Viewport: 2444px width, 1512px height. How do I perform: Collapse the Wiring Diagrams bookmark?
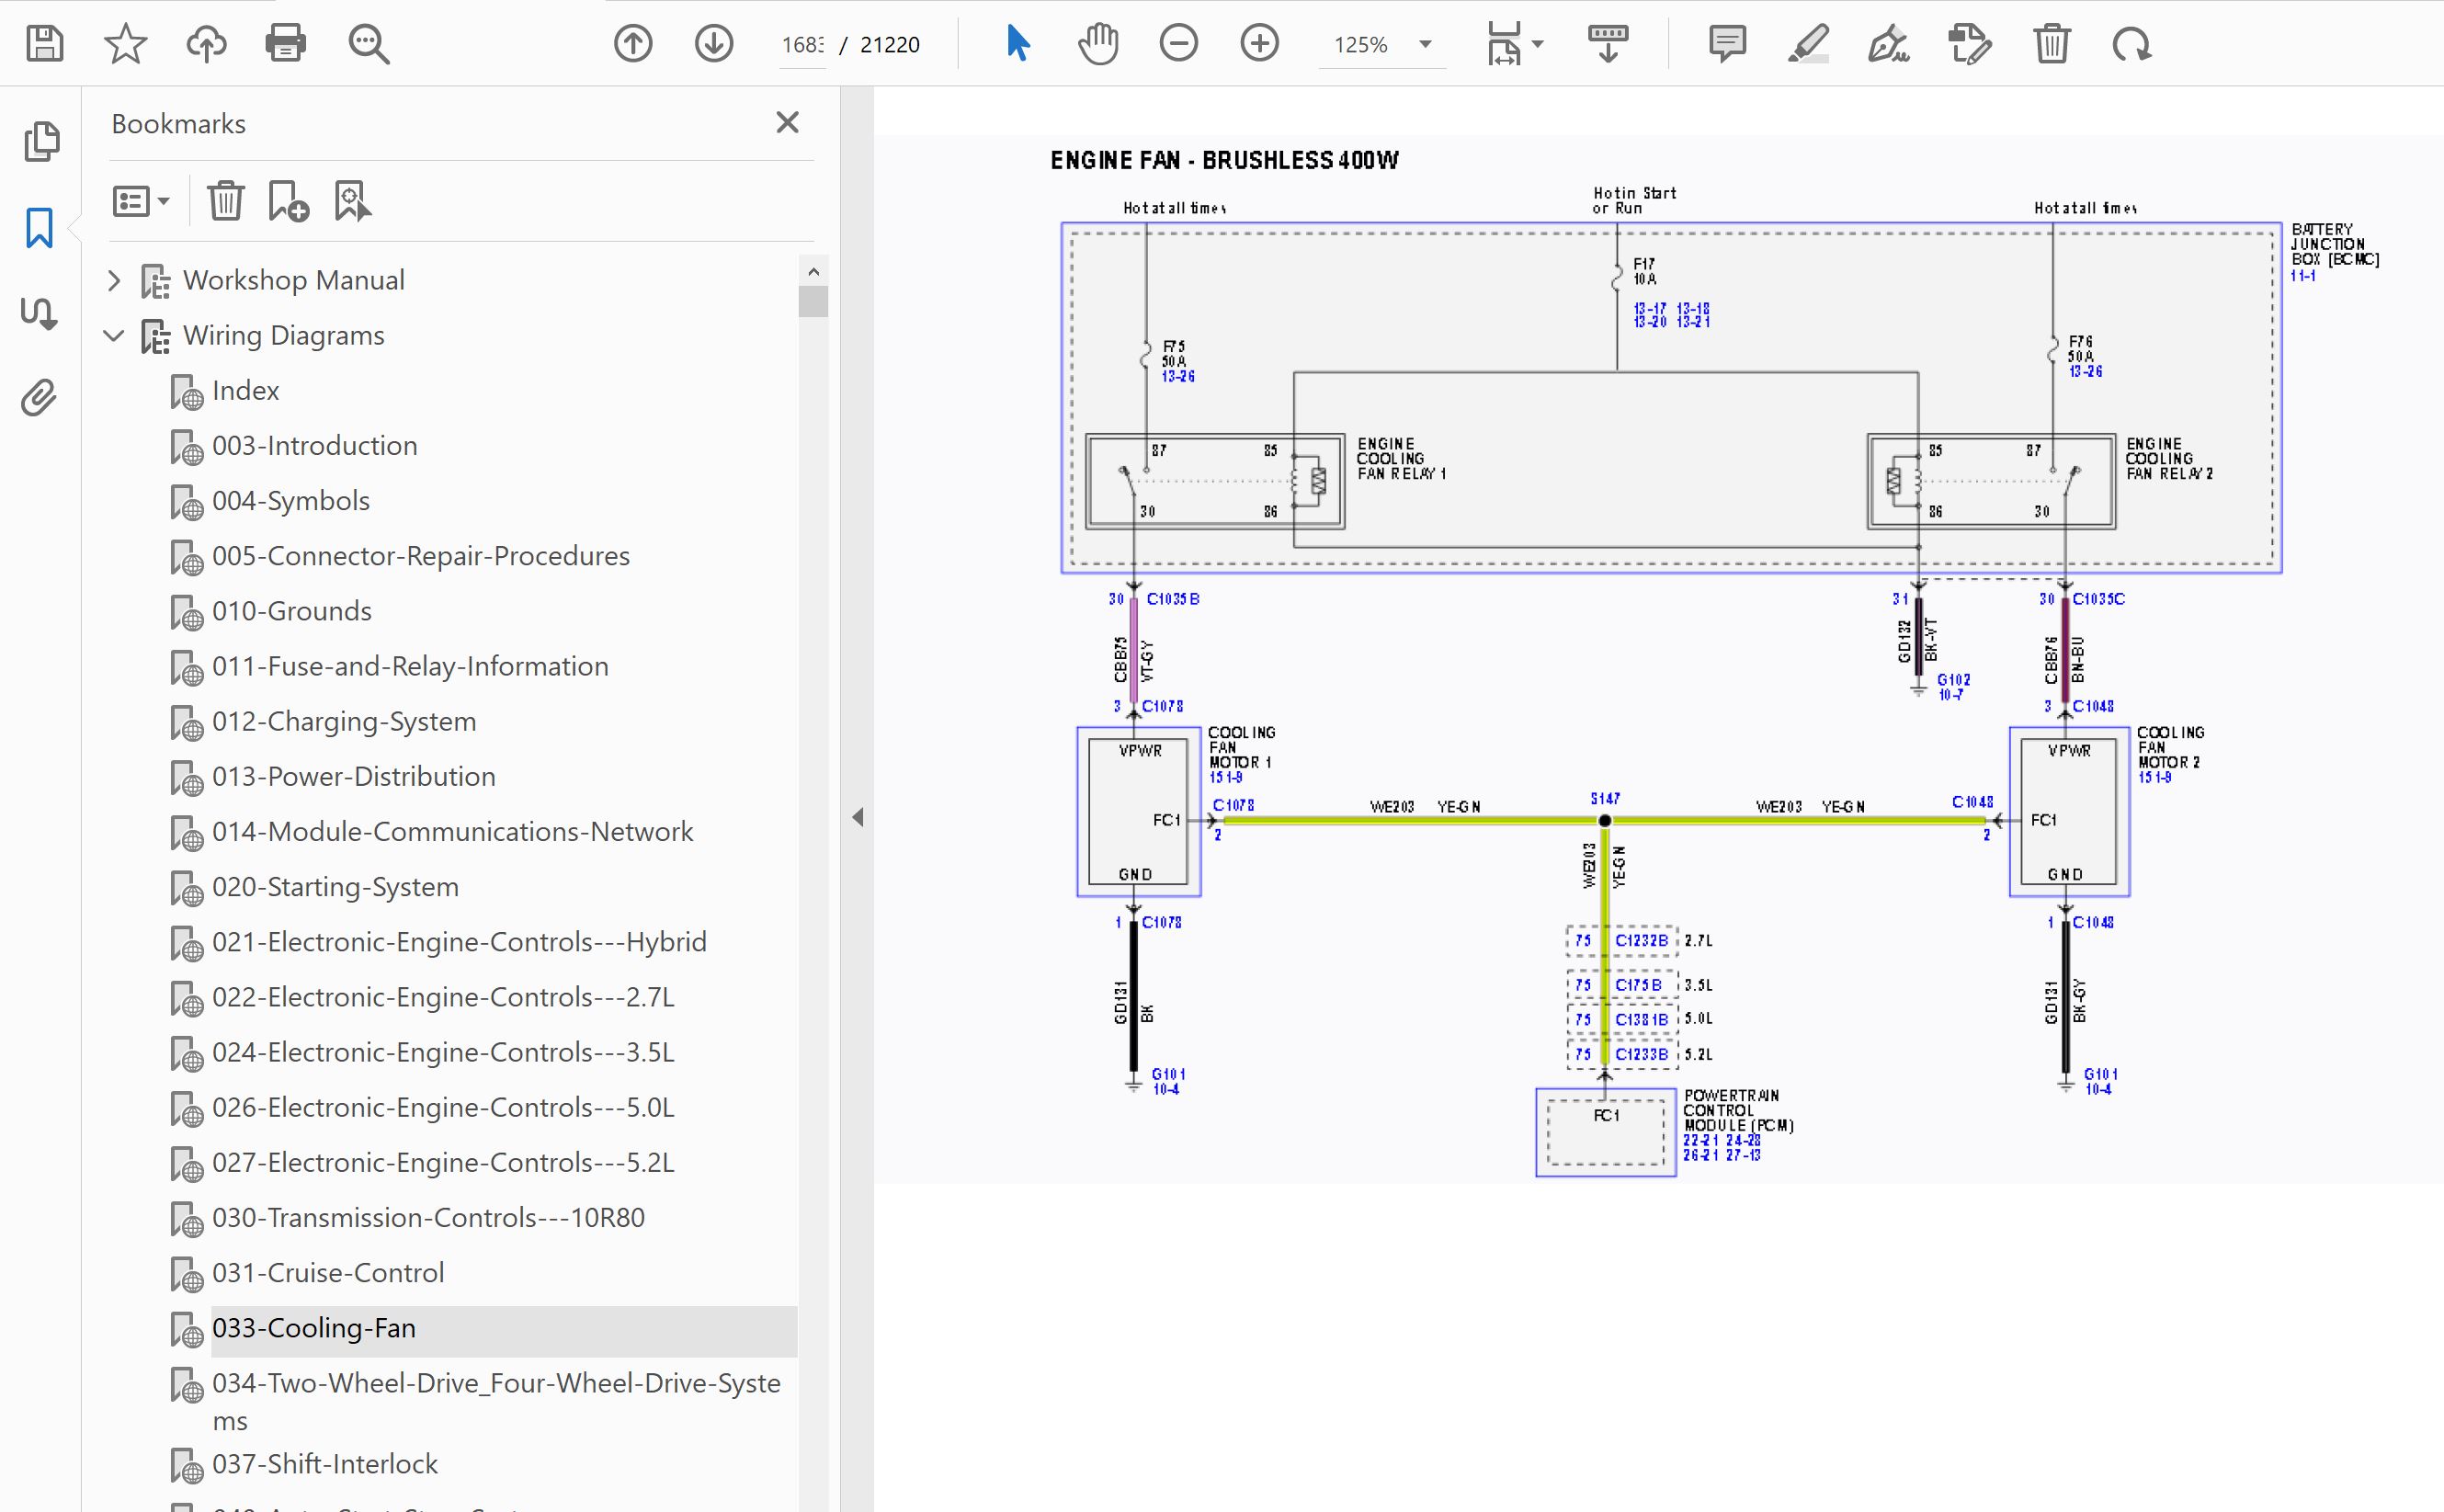(114, 336)
